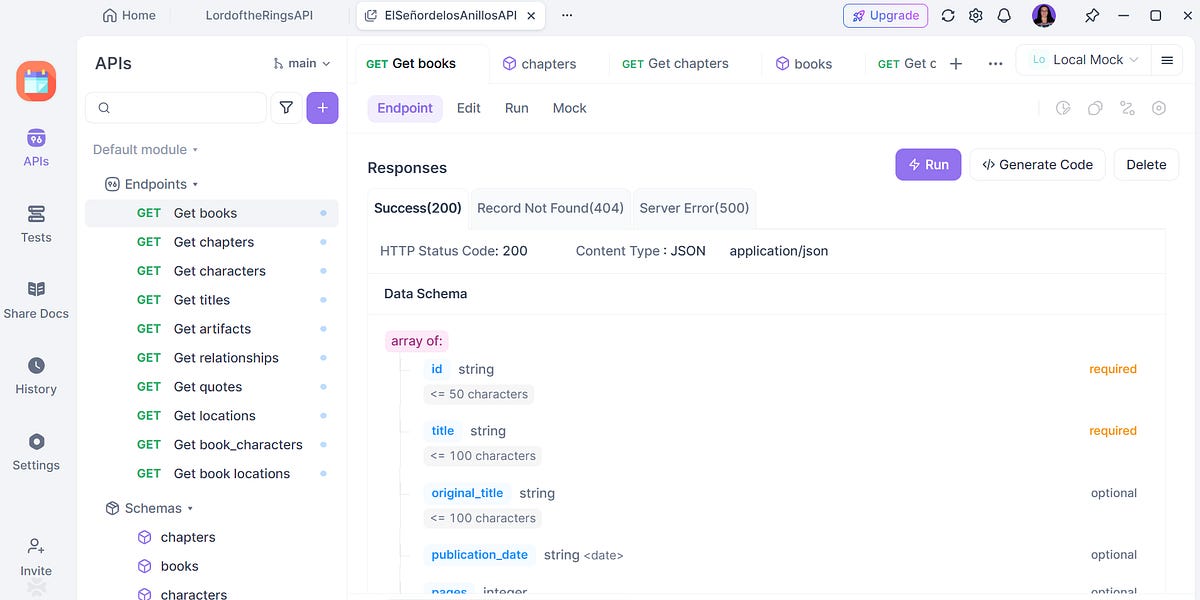Viewport: 1200px width, 600px height.
Task: Click the array of: schema label
Action: point(417,341)
